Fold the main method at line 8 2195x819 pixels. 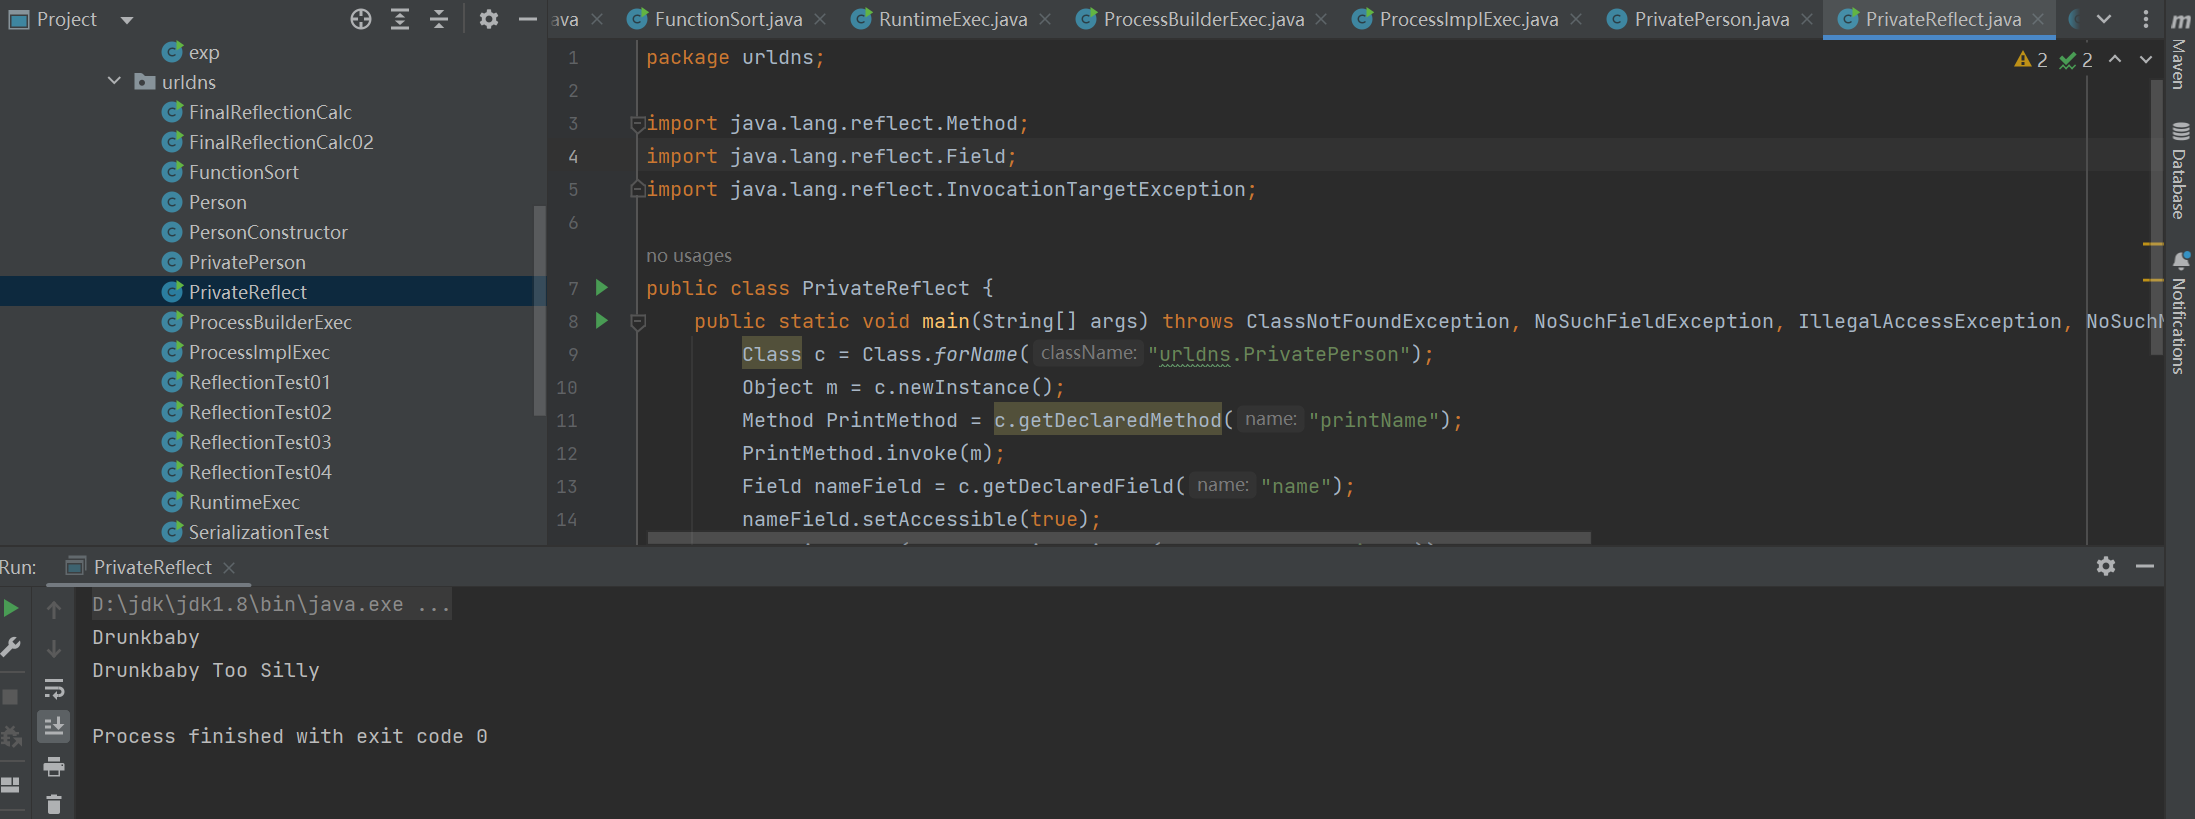(x=637, y=322)
